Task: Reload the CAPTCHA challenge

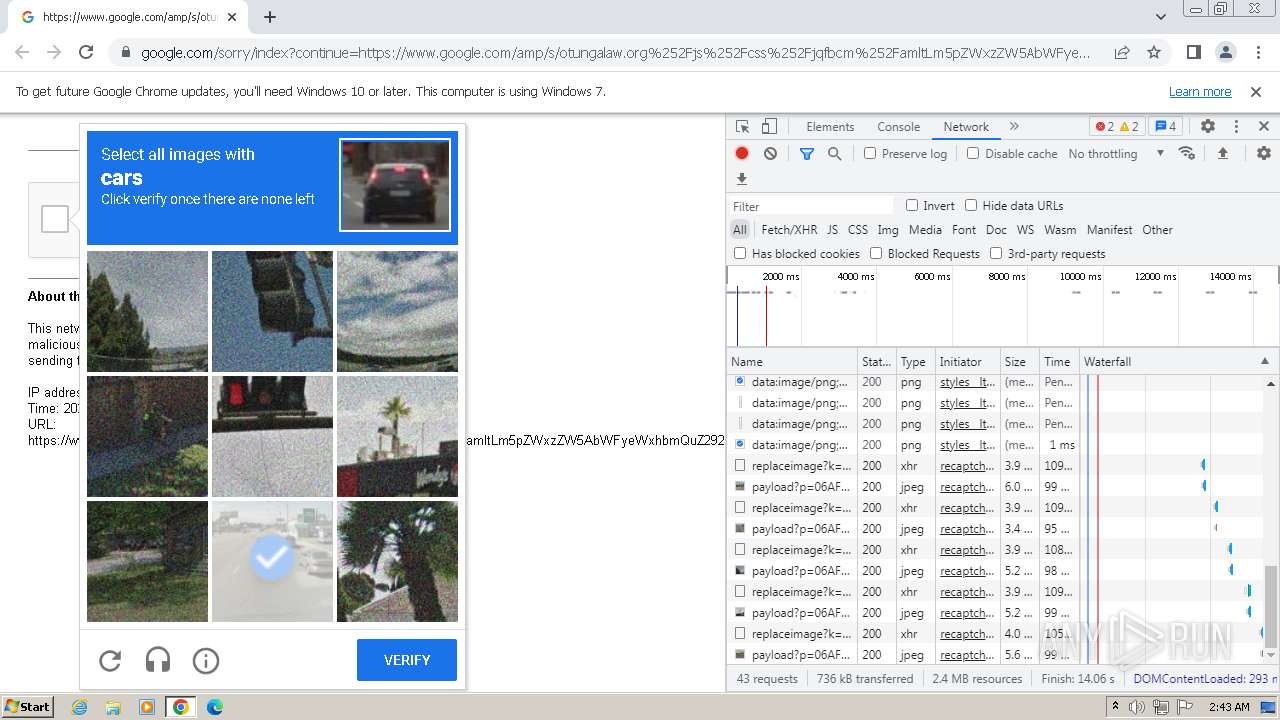Action: click(110, 660)
